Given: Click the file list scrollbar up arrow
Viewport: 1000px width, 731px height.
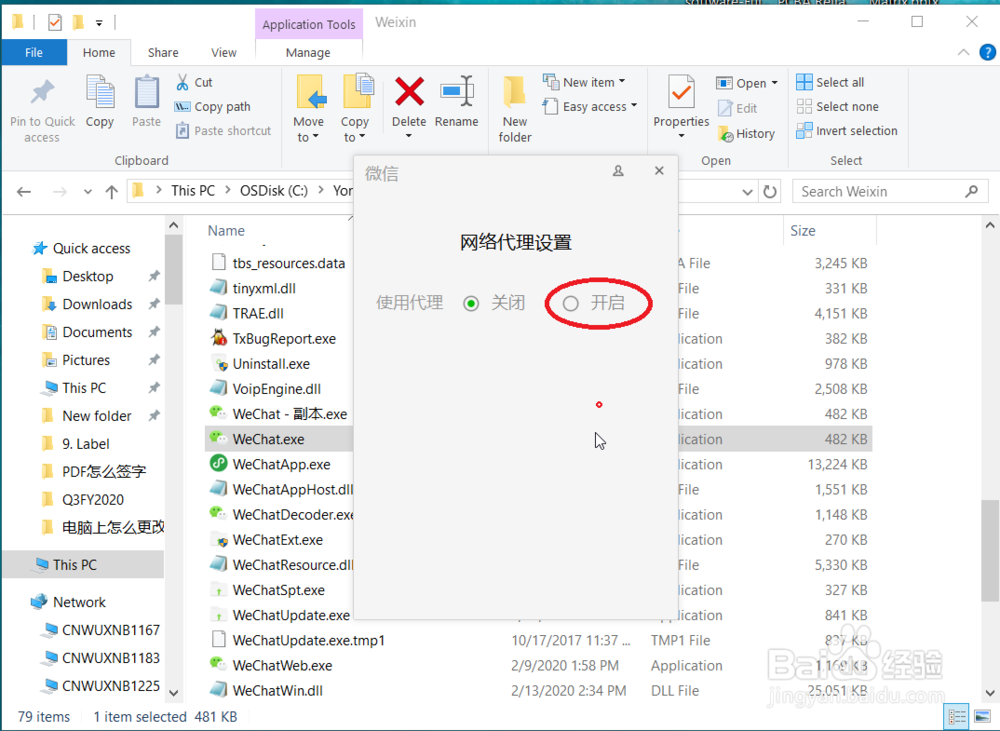Looking at the screenshot, I should (x=990, y=225).
